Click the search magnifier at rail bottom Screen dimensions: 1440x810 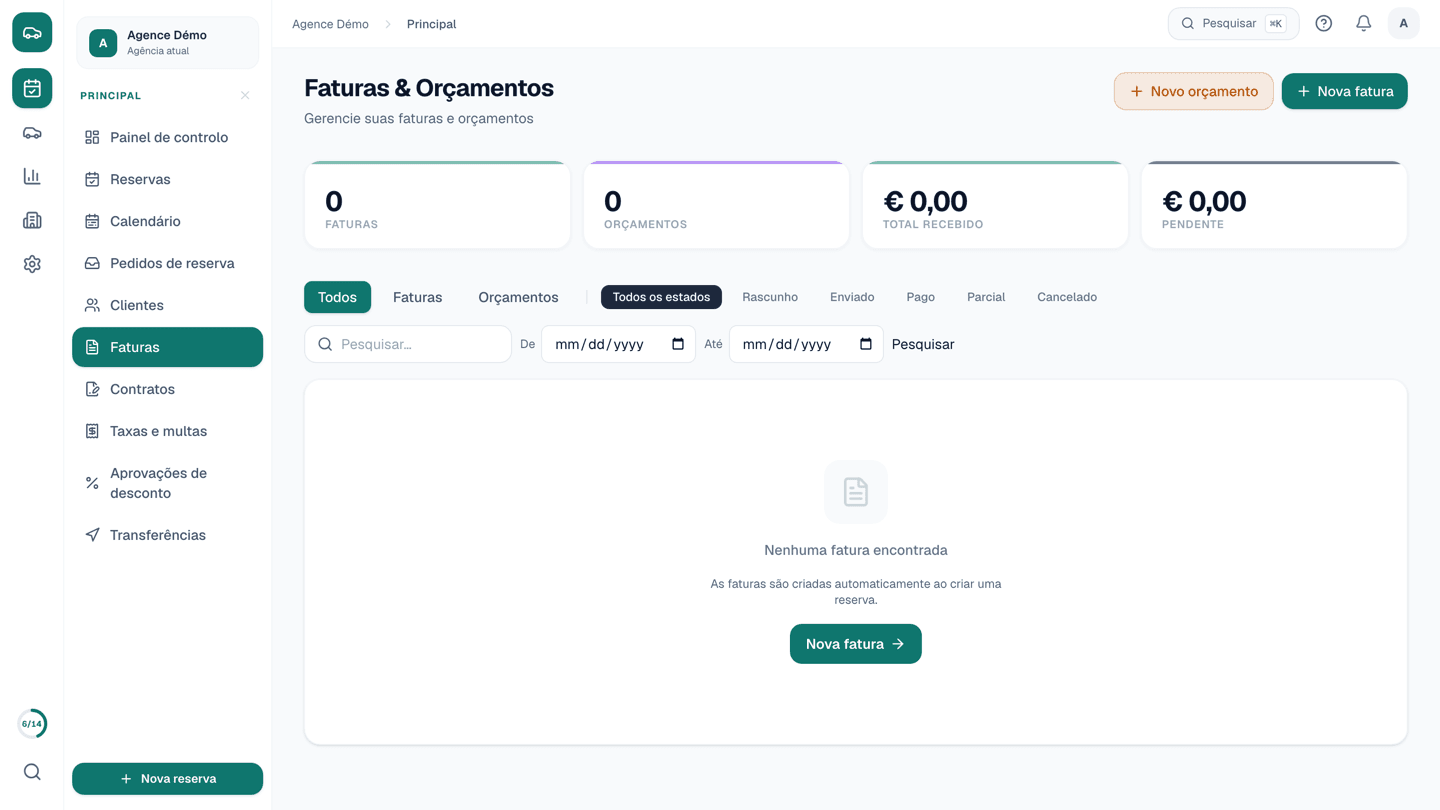click(32, 772)
